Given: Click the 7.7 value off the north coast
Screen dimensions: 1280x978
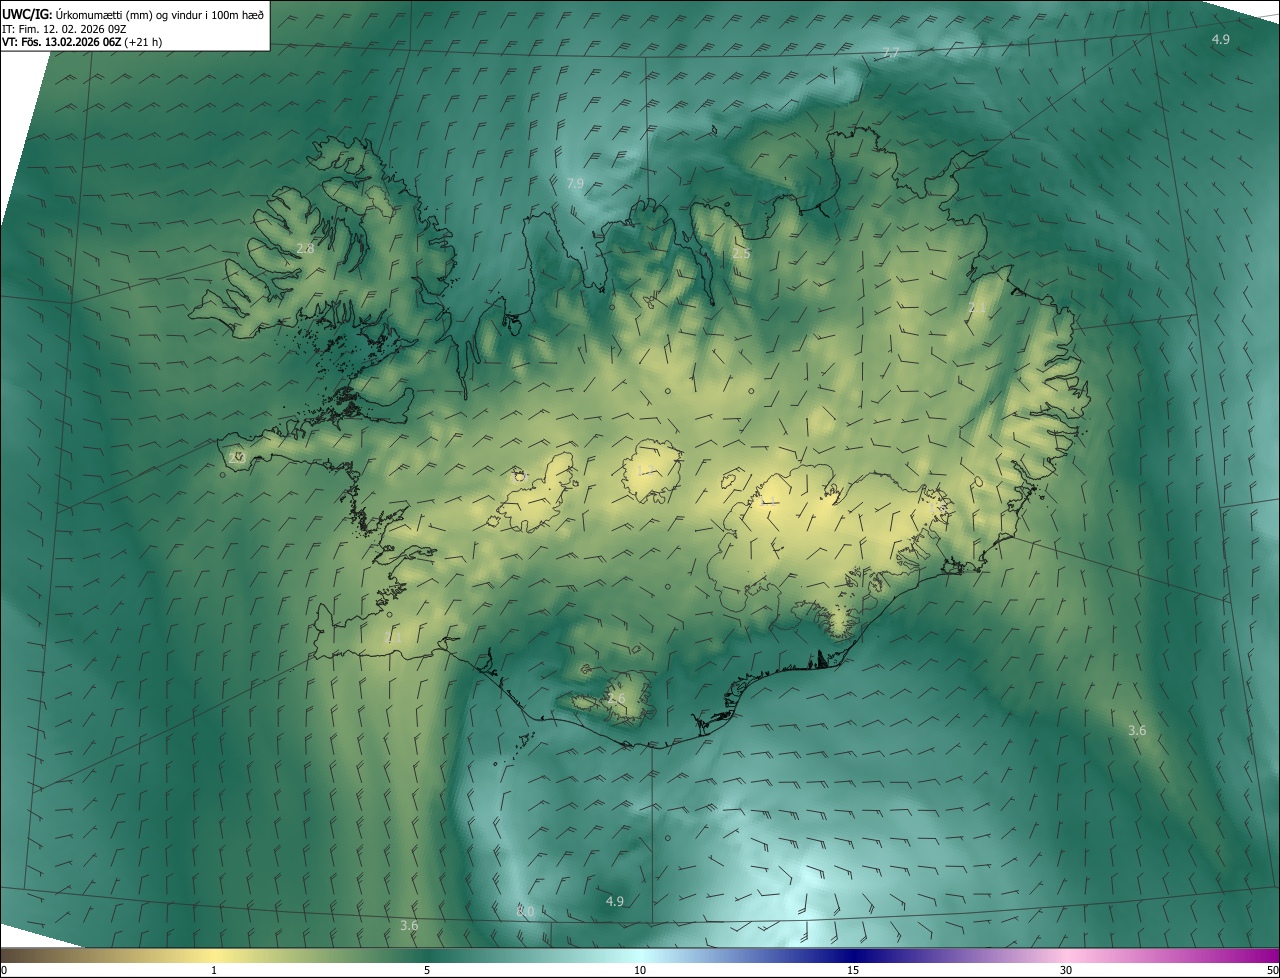Looking at the screenshot, I should 892,53.
